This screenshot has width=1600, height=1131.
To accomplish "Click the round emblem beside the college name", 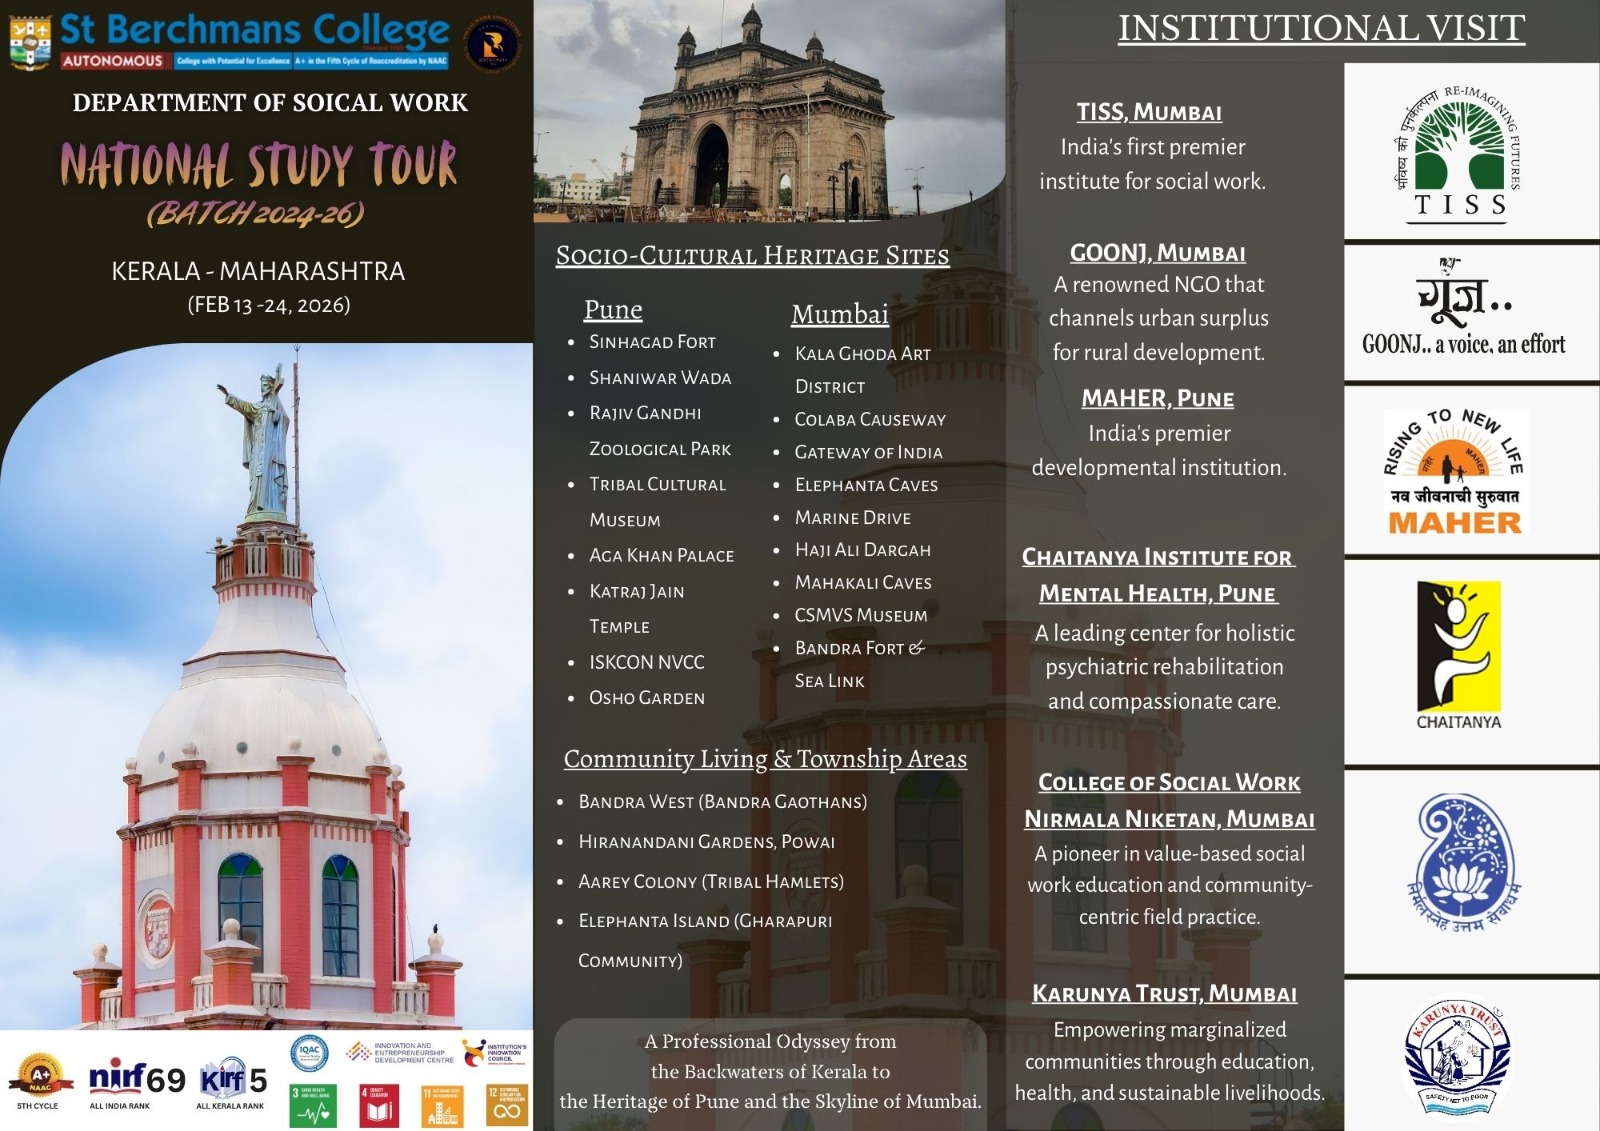I will [492, 44].
